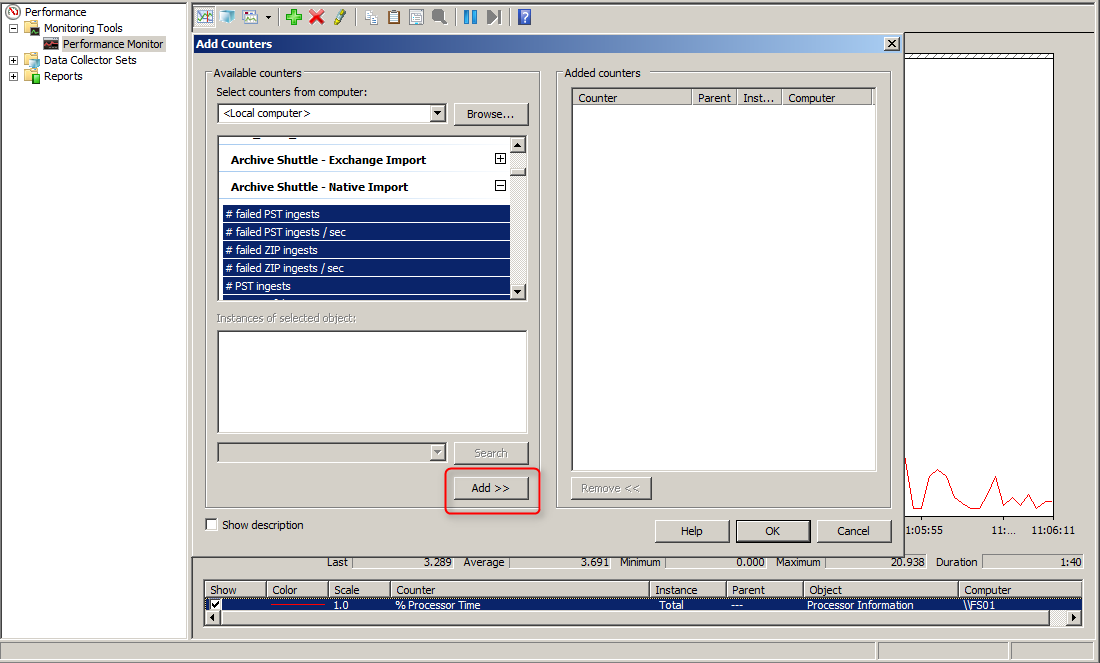Close the Add Counters dialog
Screen dimensions: 1100x663
[892, 43]
